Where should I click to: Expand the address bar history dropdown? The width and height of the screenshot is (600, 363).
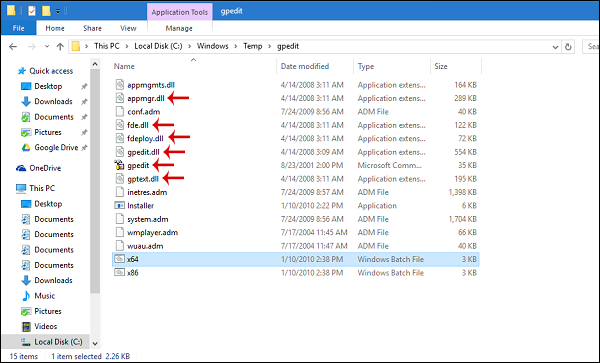(555, 47)
